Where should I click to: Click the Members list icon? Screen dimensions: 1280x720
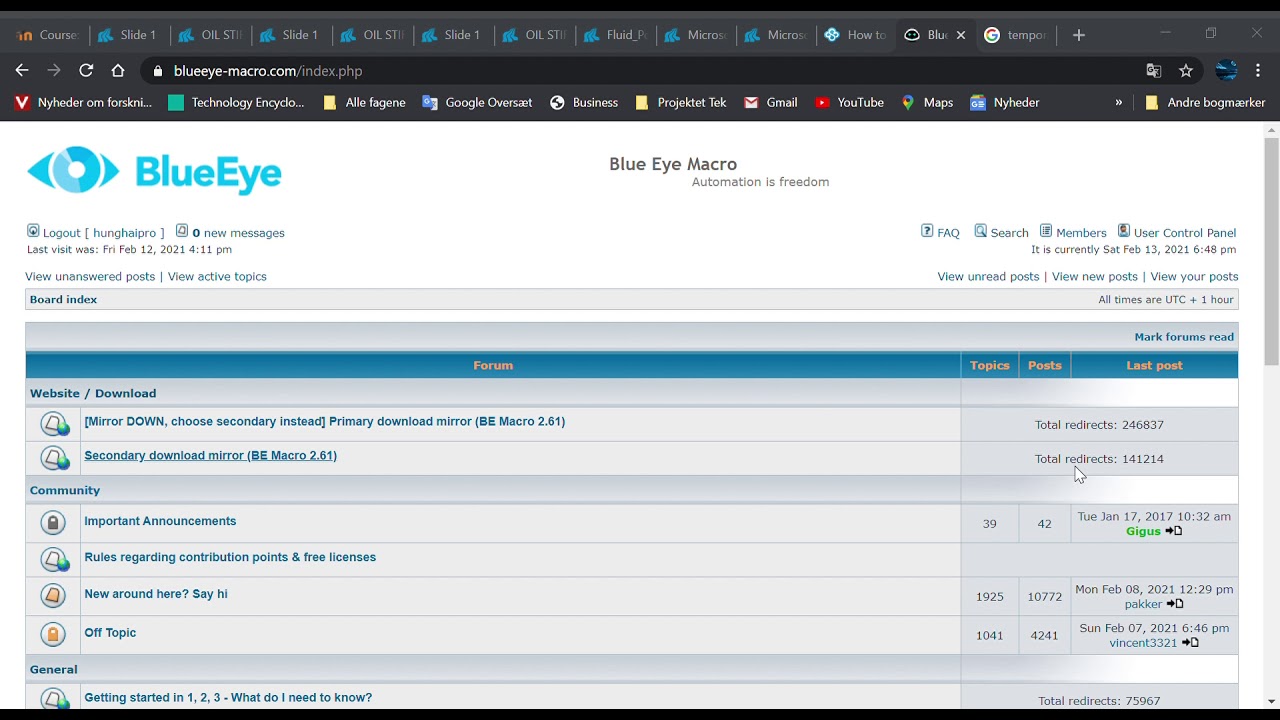tap(1046, 231)
